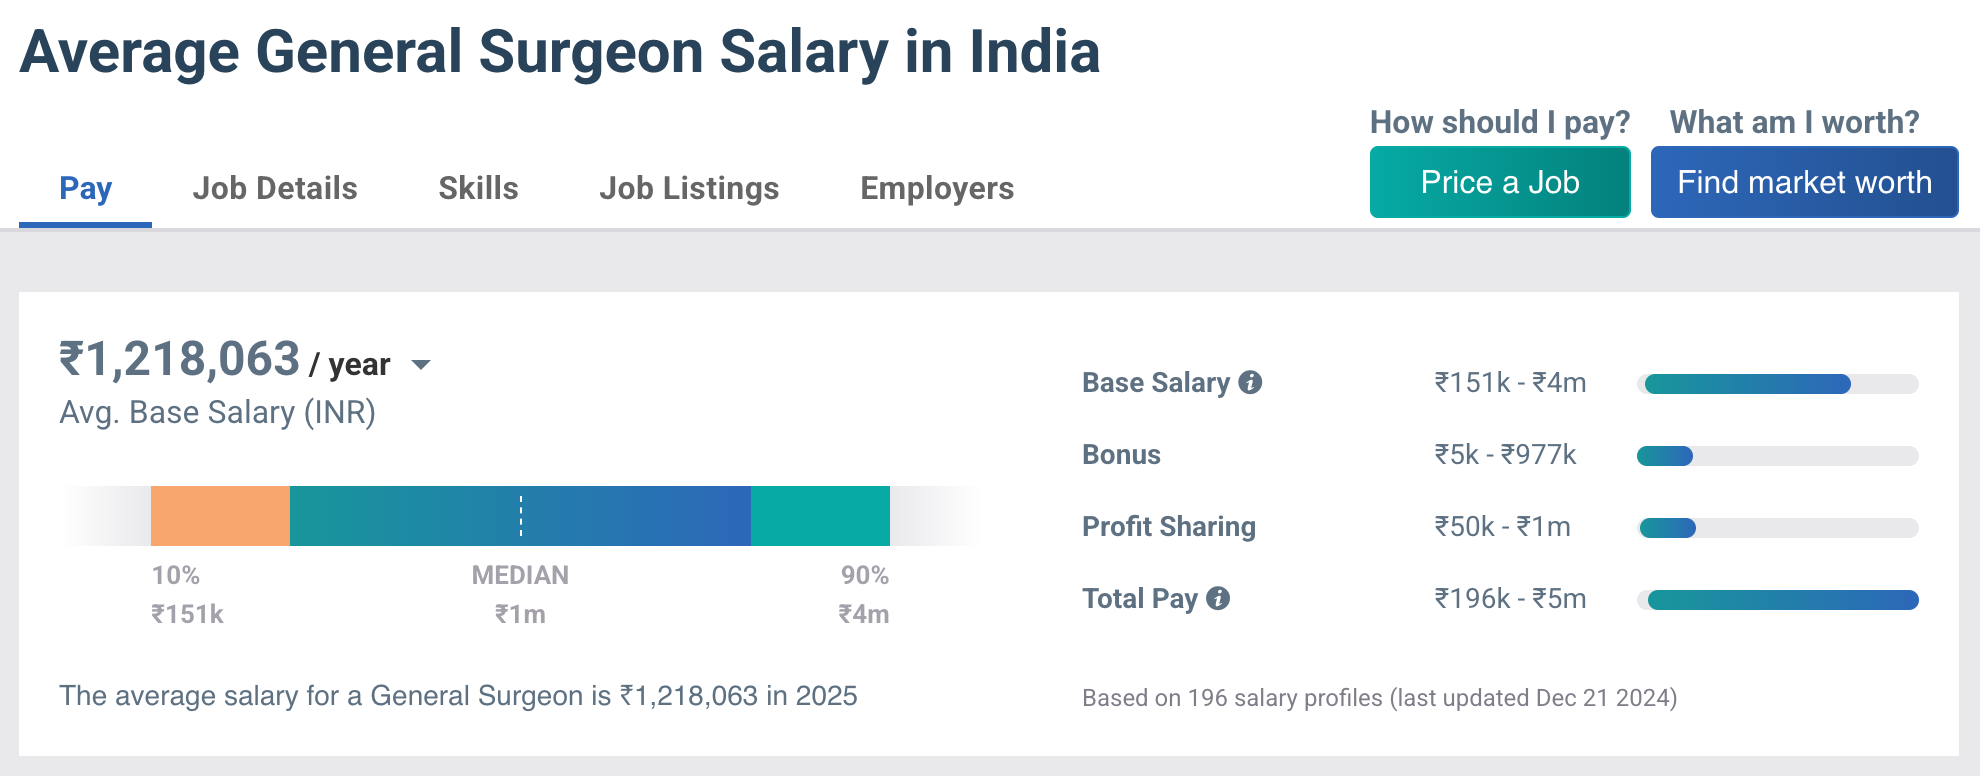Open the Job Listings tab
Image resolution: width=1980 pixels, height=776 pixels.
click(x=689, y=187)
